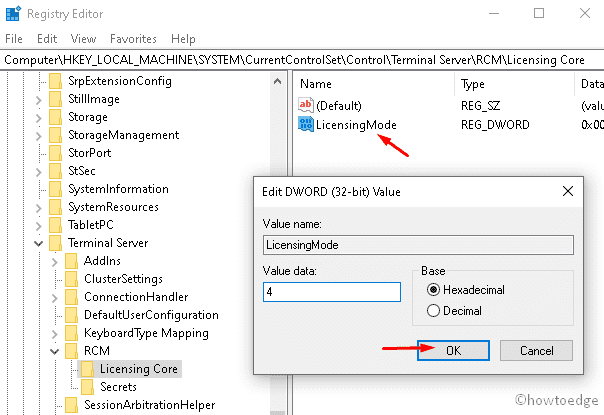Expand the Storage tree node

coord(38,117)
